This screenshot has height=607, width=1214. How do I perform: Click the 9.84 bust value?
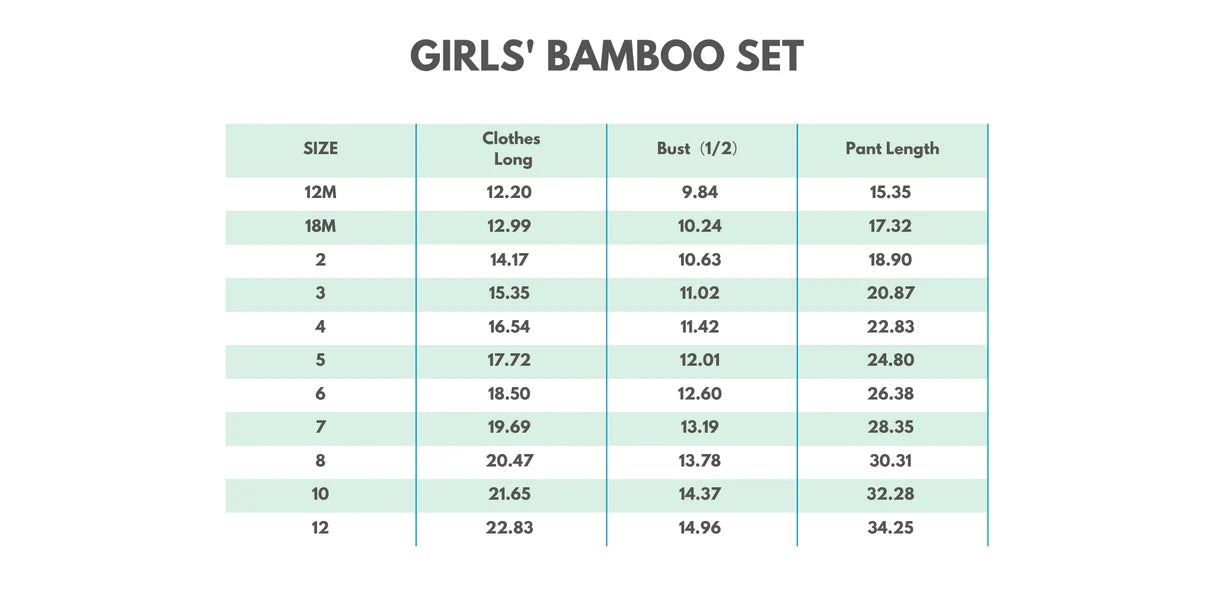click(x=700, y=193)
